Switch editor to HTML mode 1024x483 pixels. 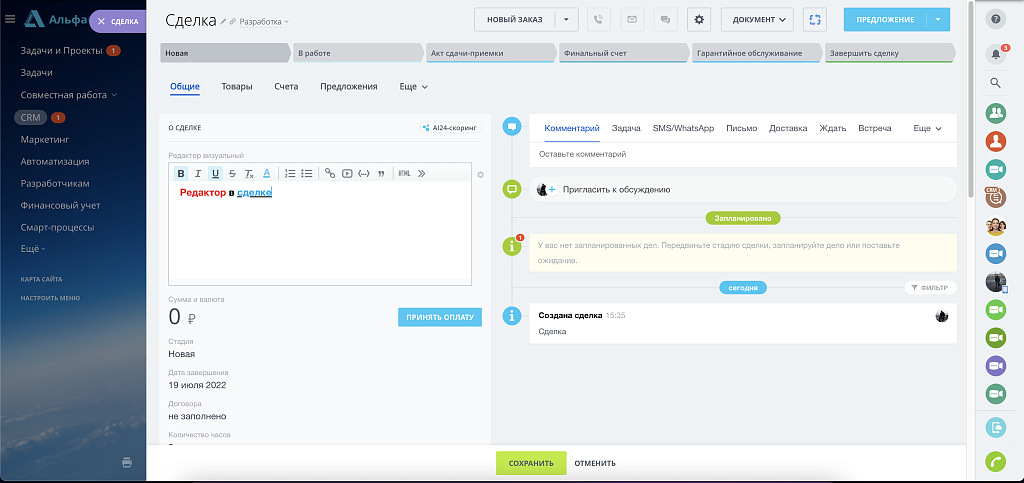(404, 173)
